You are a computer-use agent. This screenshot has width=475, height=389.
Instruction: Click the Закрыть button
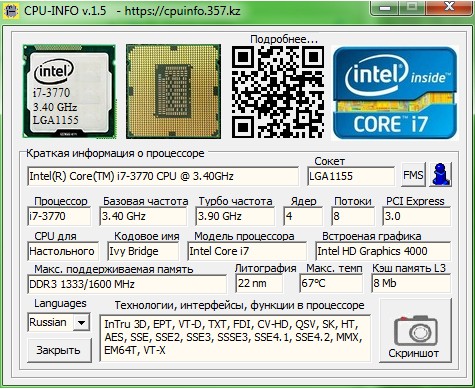tap(59, 350)
